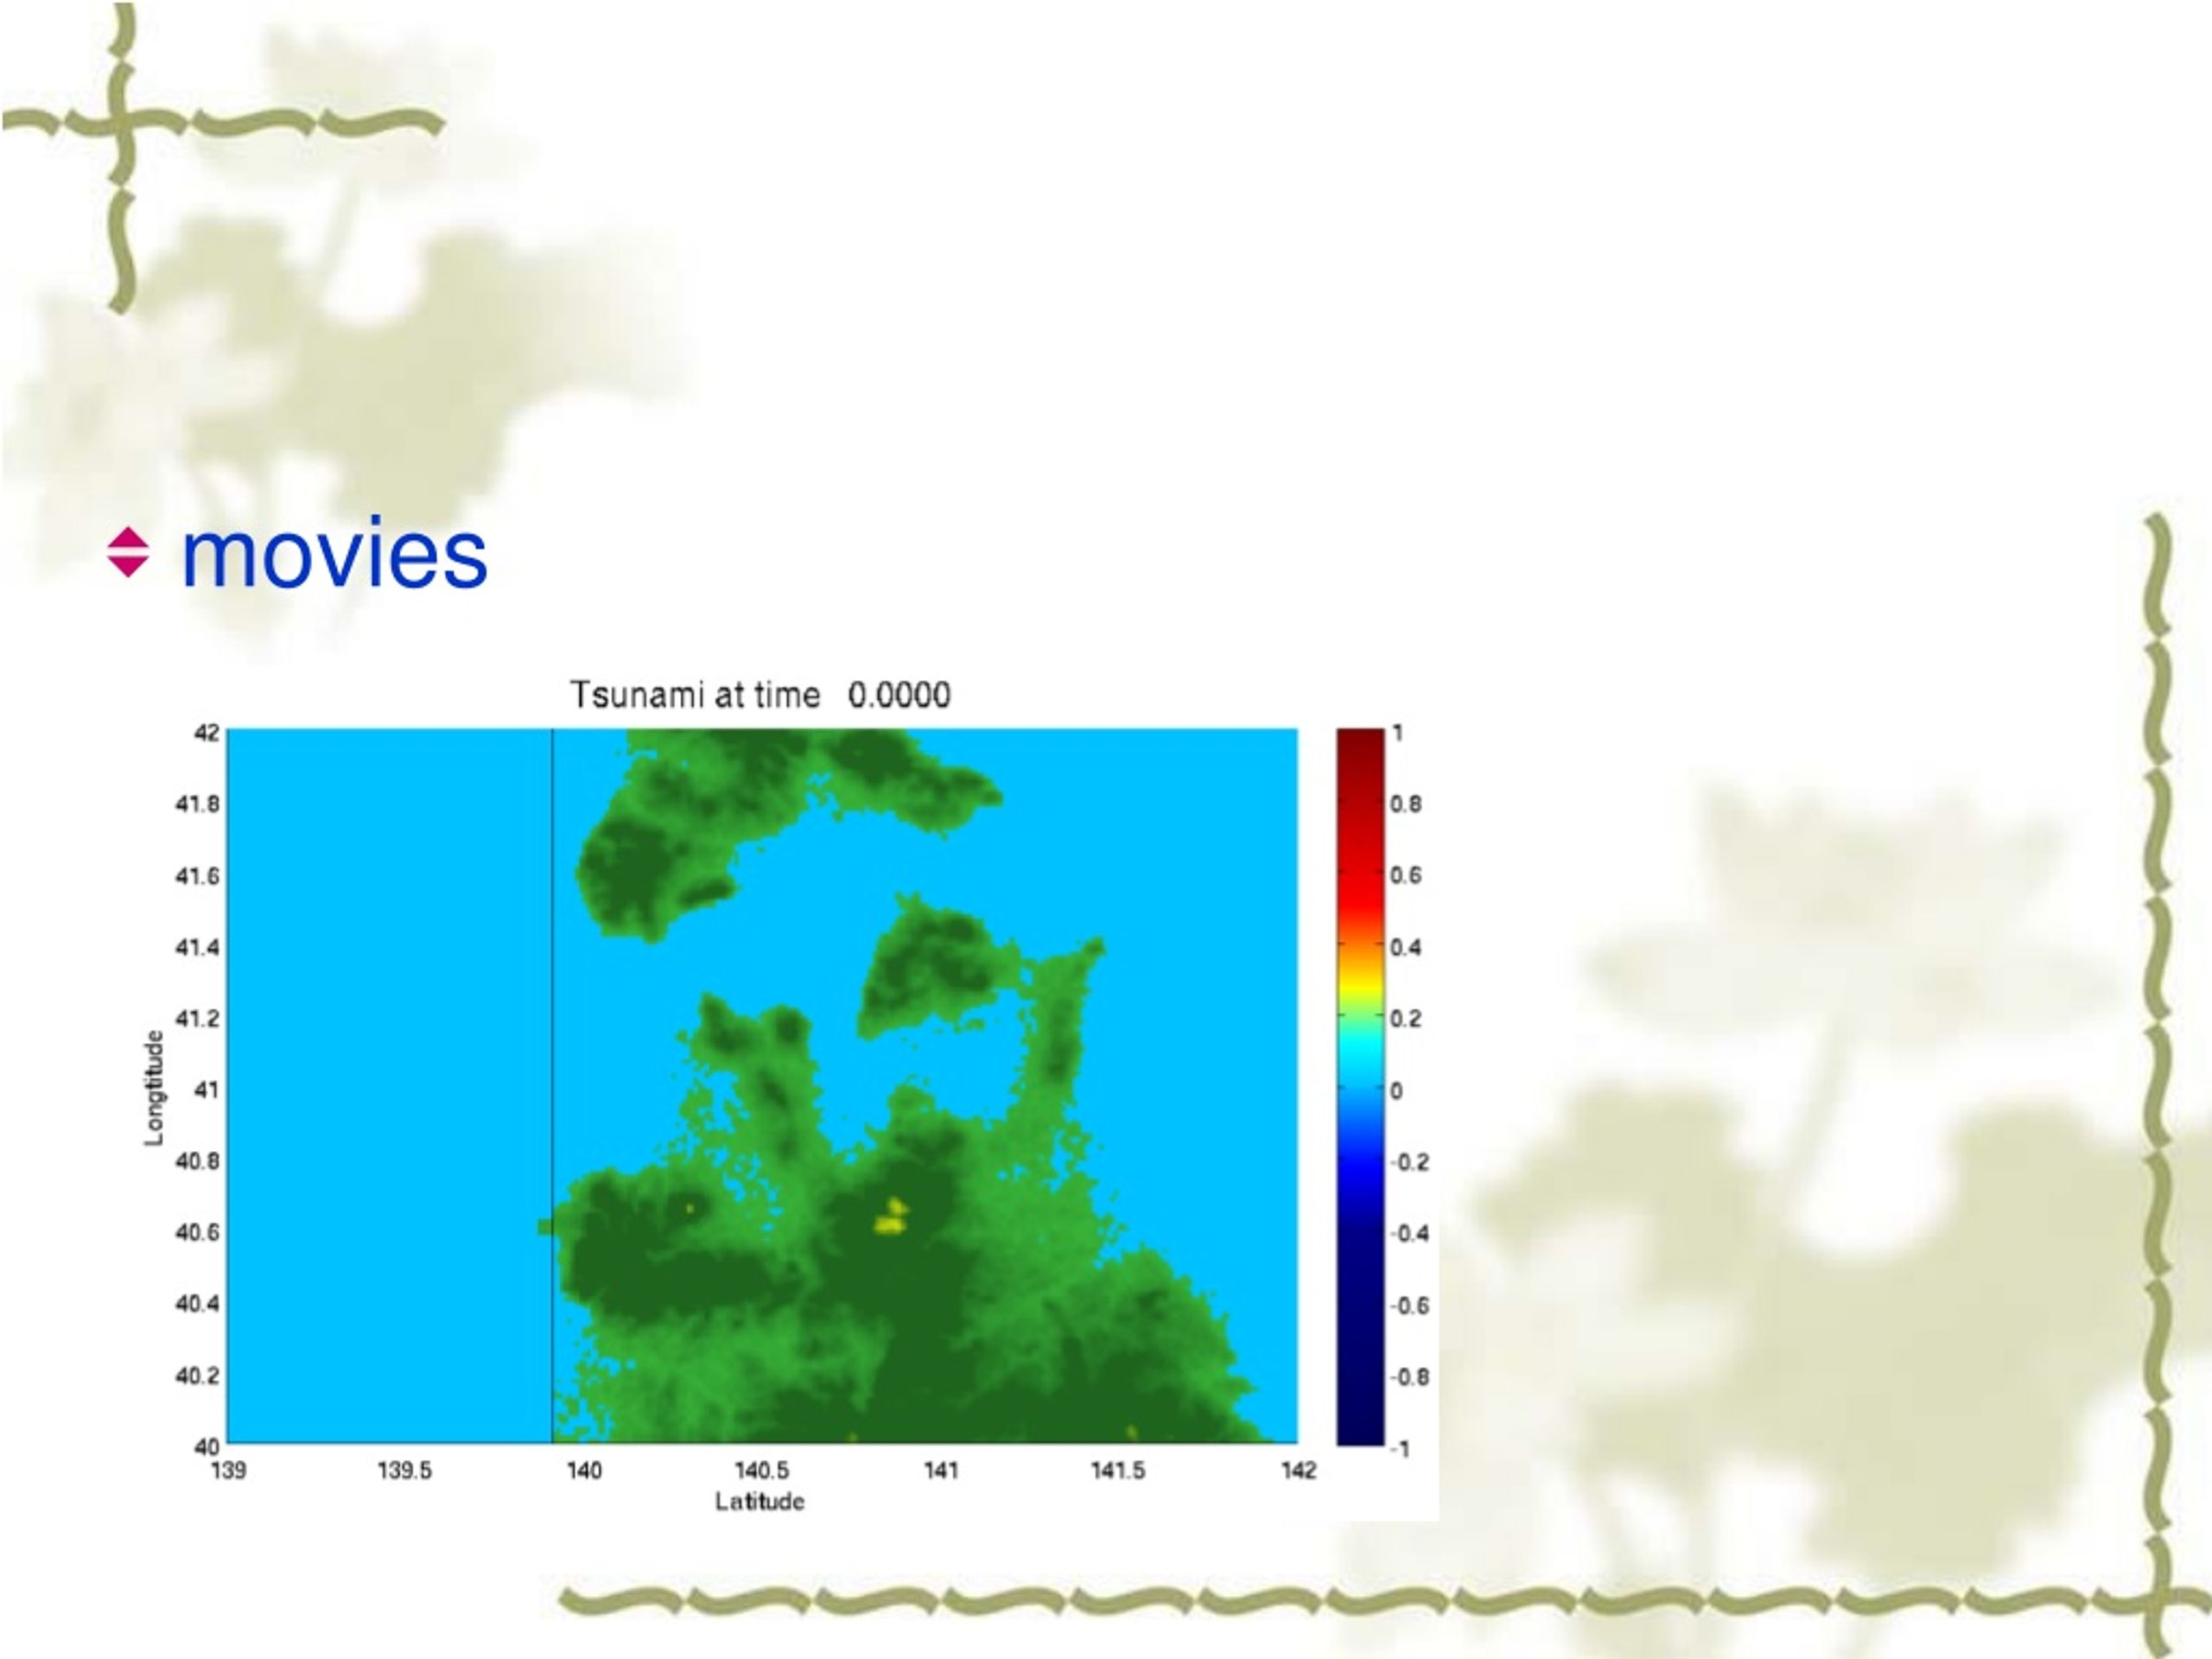Click the vertical black line on the map
The width and height of the screenshot is (2212, 1659).
[552, 1085]
